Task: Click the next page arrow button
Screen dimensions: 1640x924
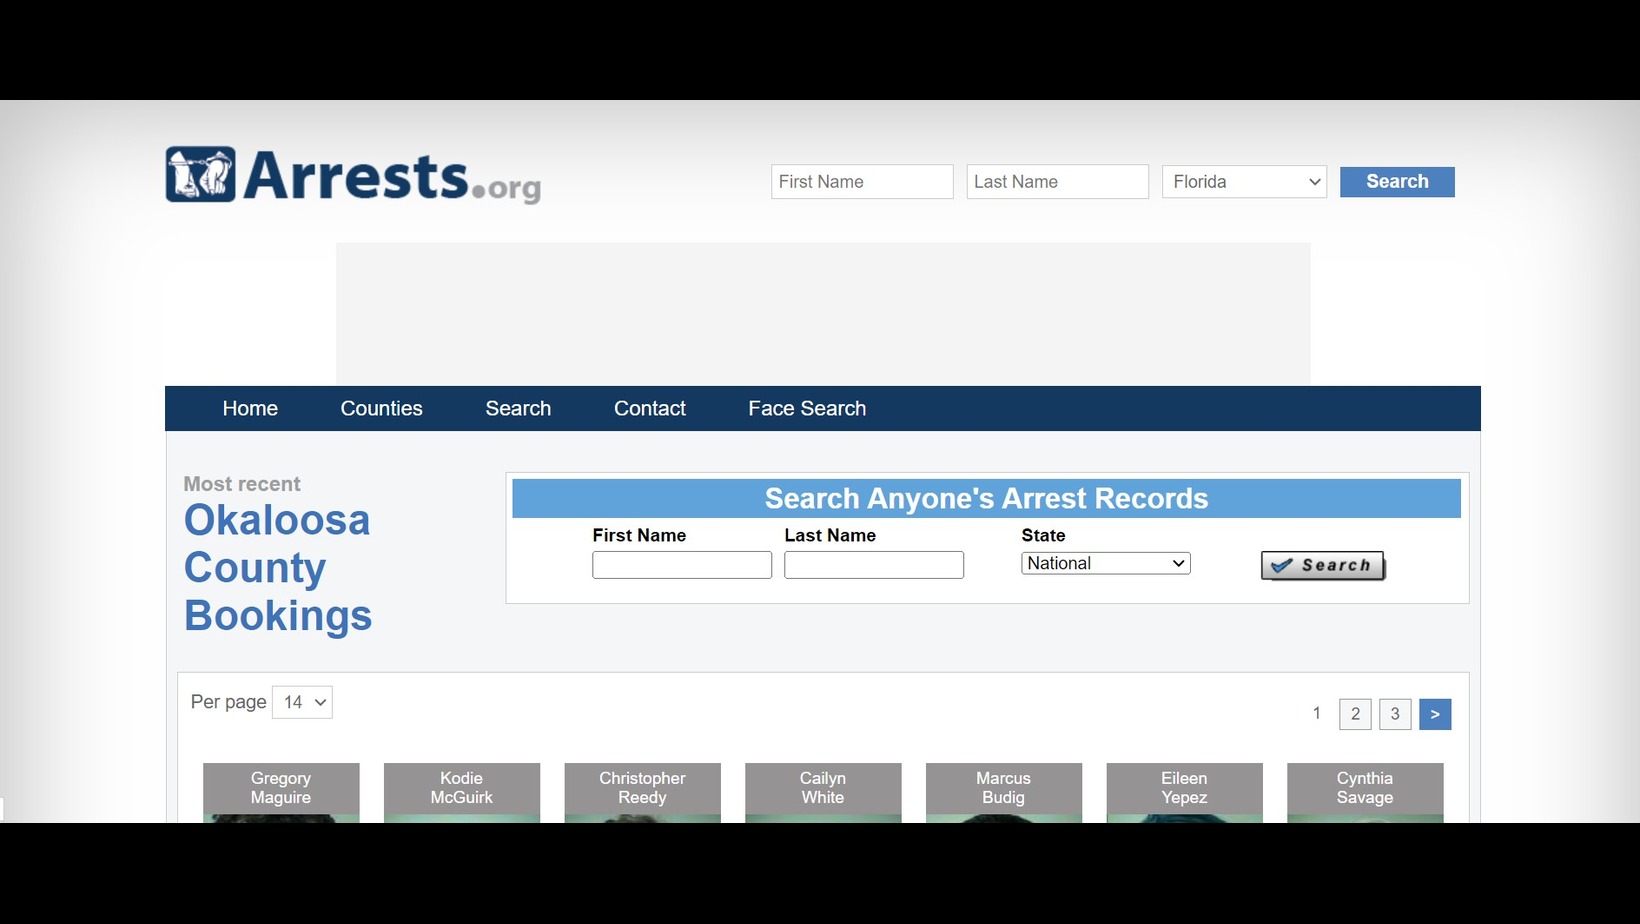Action: [1435, 714]
